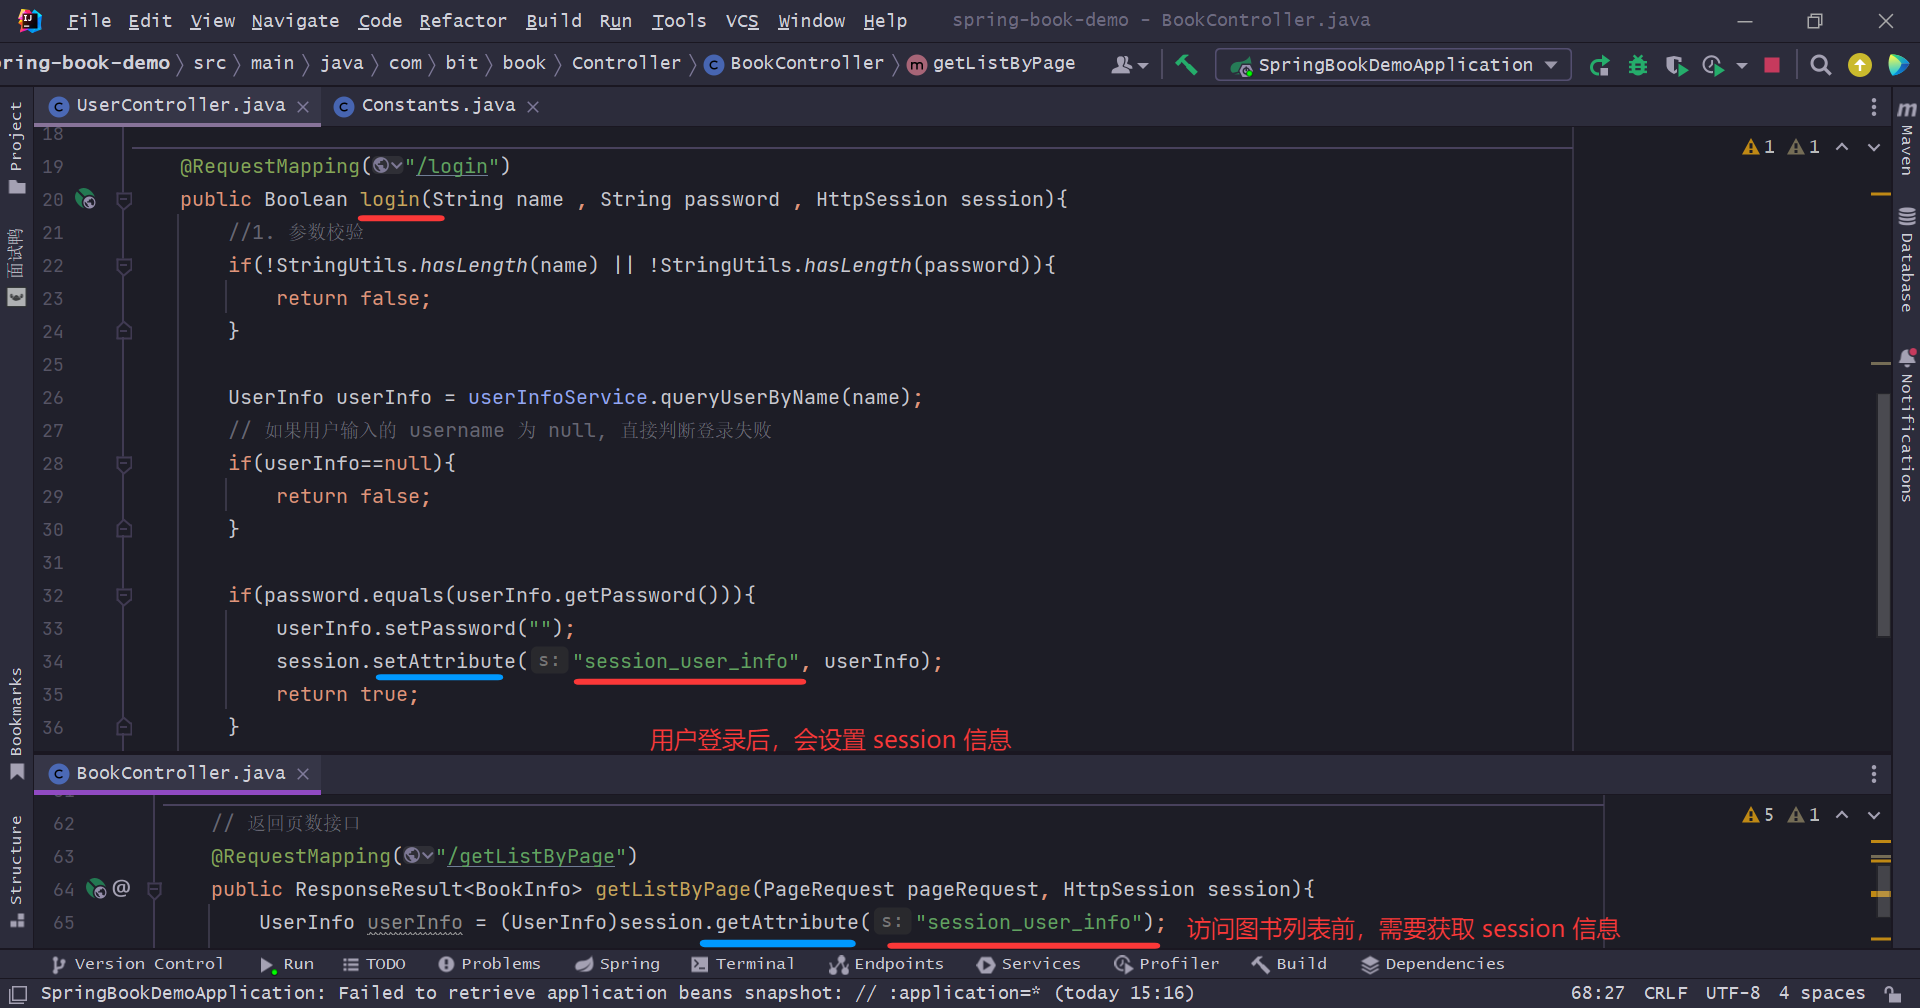Open the VCS menu
This screenshot has width=1920, height=1008.
742,21
